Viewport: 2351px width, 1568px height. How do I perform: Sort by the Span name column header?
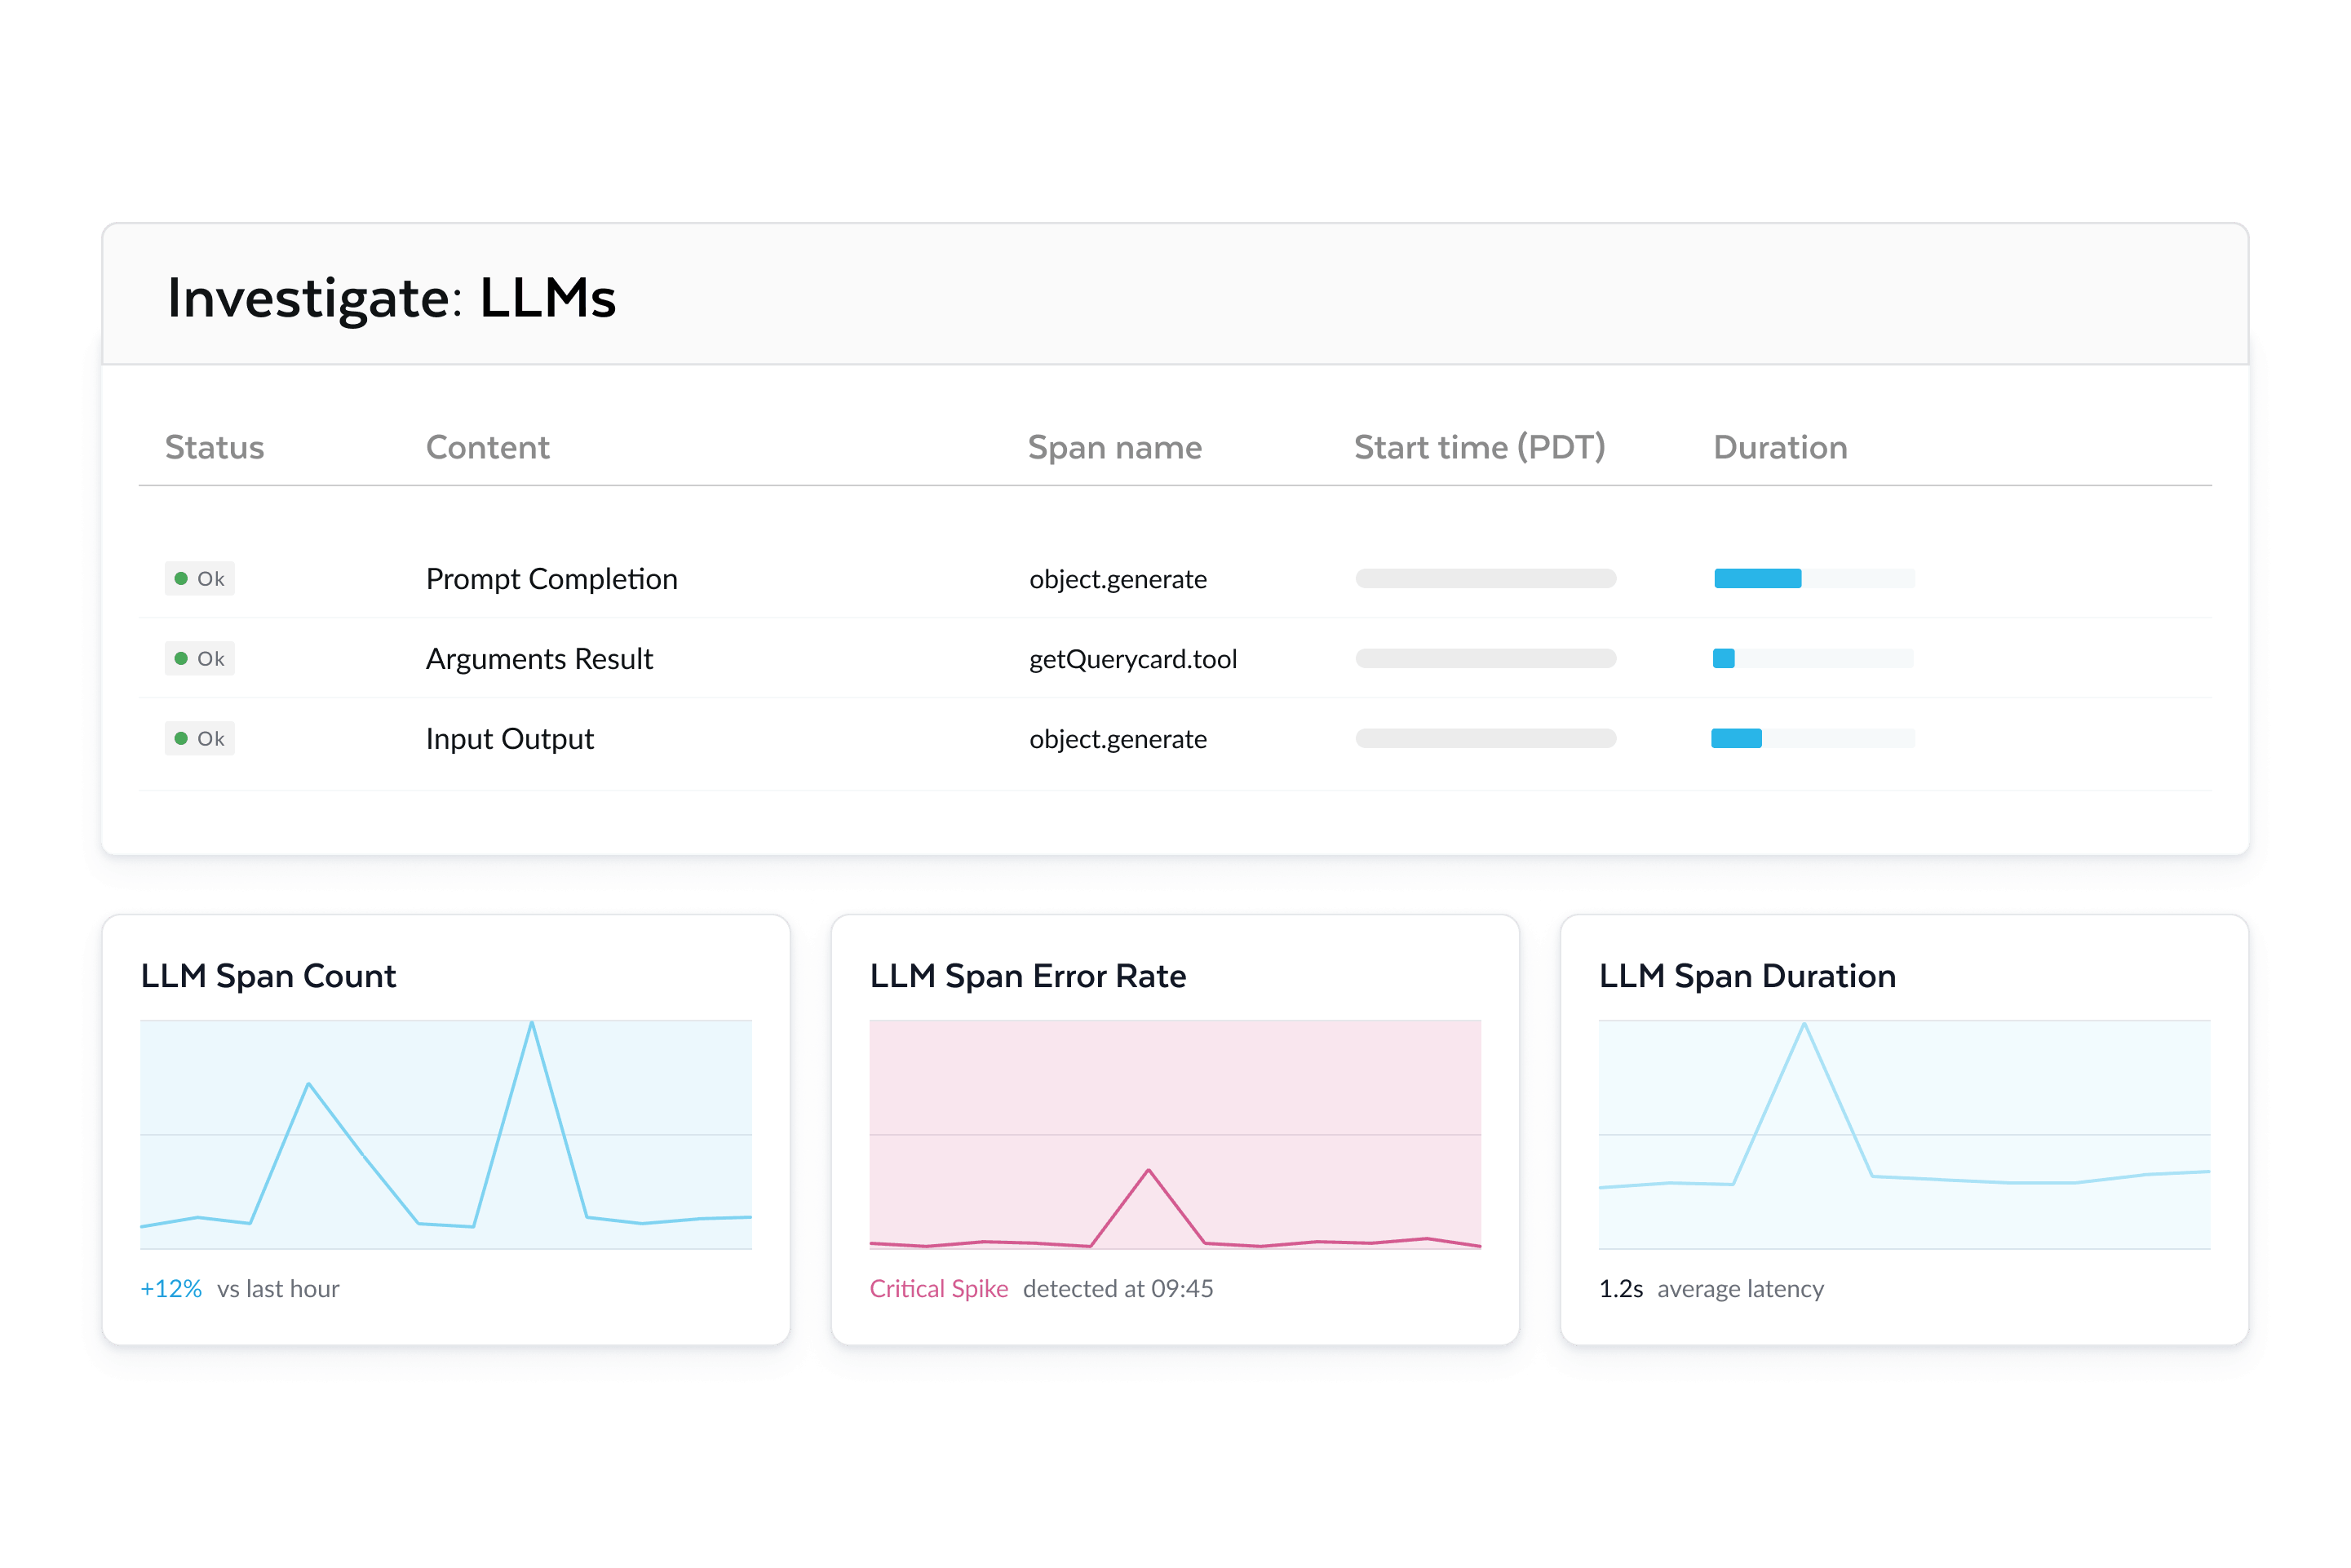(1115, 447)
